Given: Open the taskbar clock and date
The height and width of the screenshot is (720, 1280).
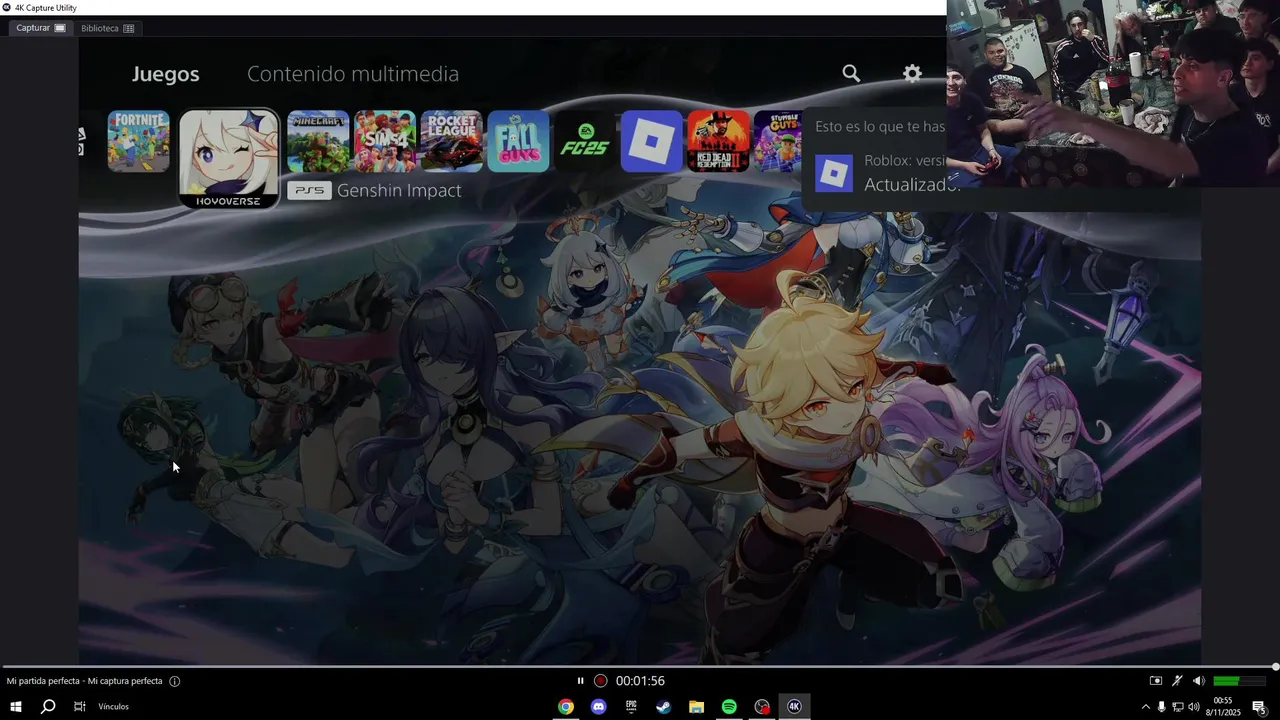Looking at the screenshot, I should click(1222, 707).
